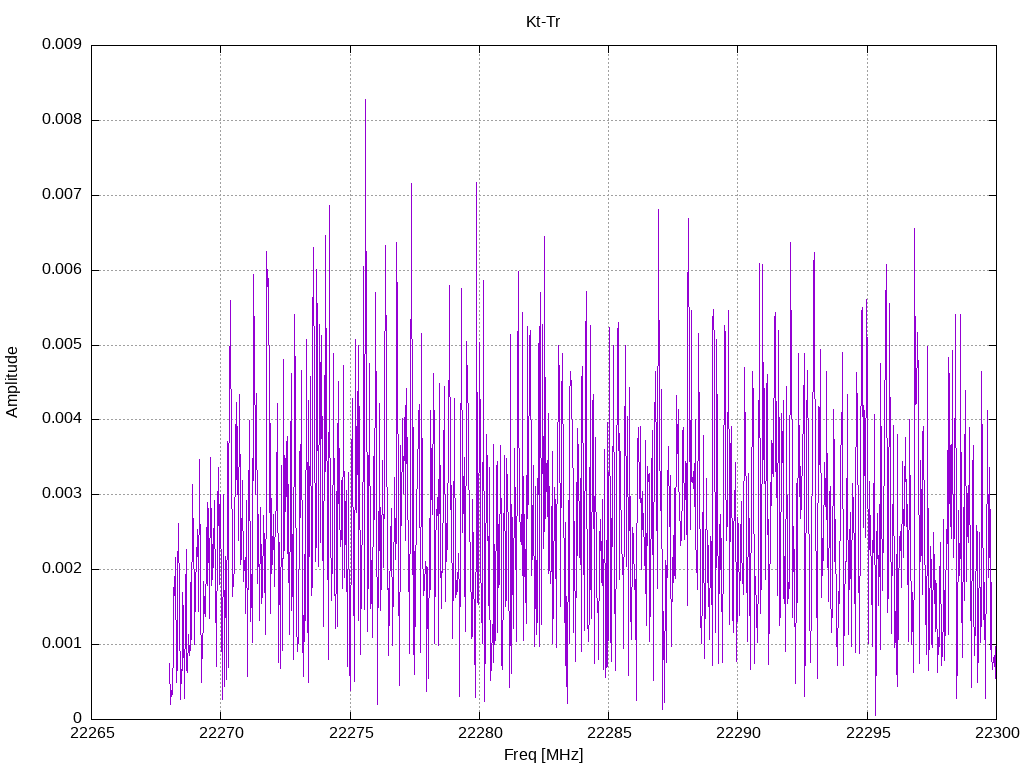Image resolution: width=1024 pixels, height=768 pixels.
Task: Click the tallest spectrum peak above 0.008
Action: coord(365,101)
